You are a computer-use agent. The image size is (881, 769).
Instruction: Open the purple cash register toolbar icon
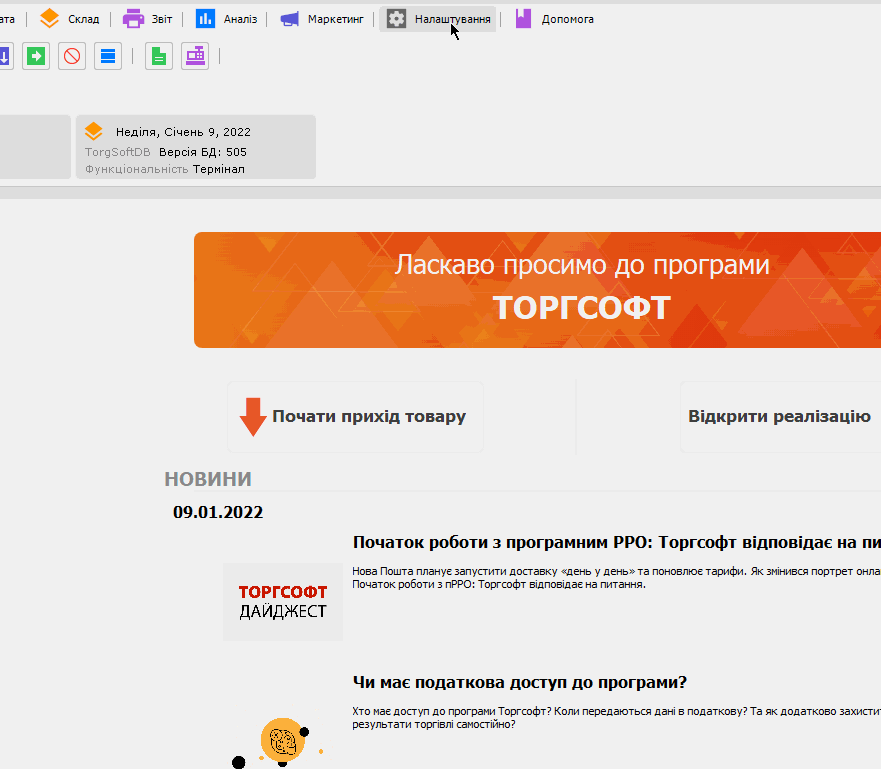coord(194,56)
